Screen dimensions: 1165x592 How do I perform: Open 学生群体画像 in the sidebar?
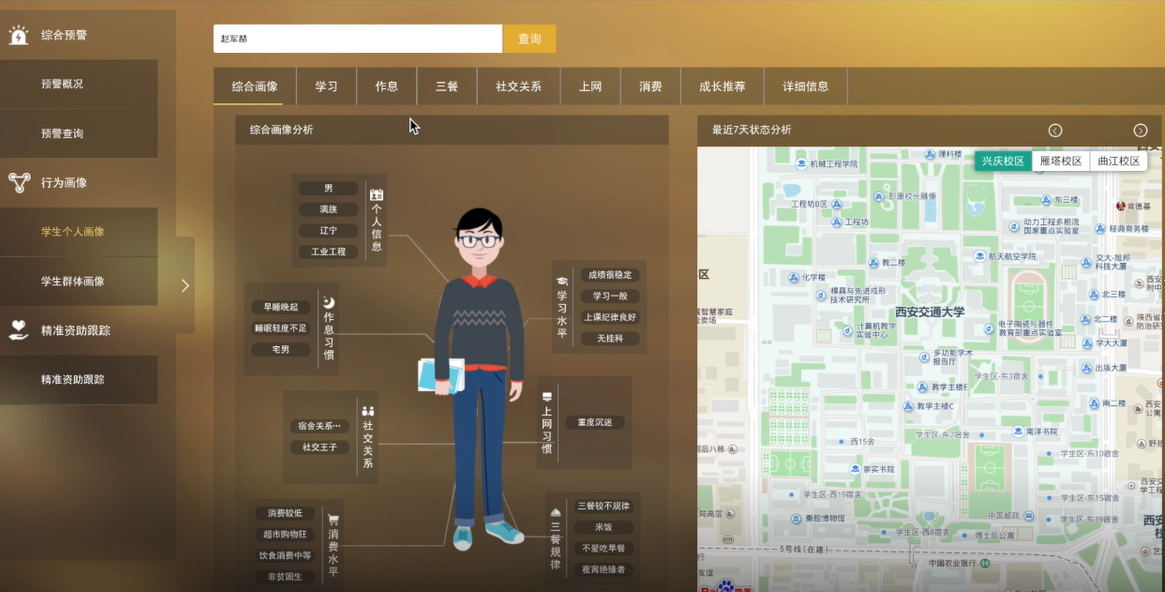[x=73, y=281]
